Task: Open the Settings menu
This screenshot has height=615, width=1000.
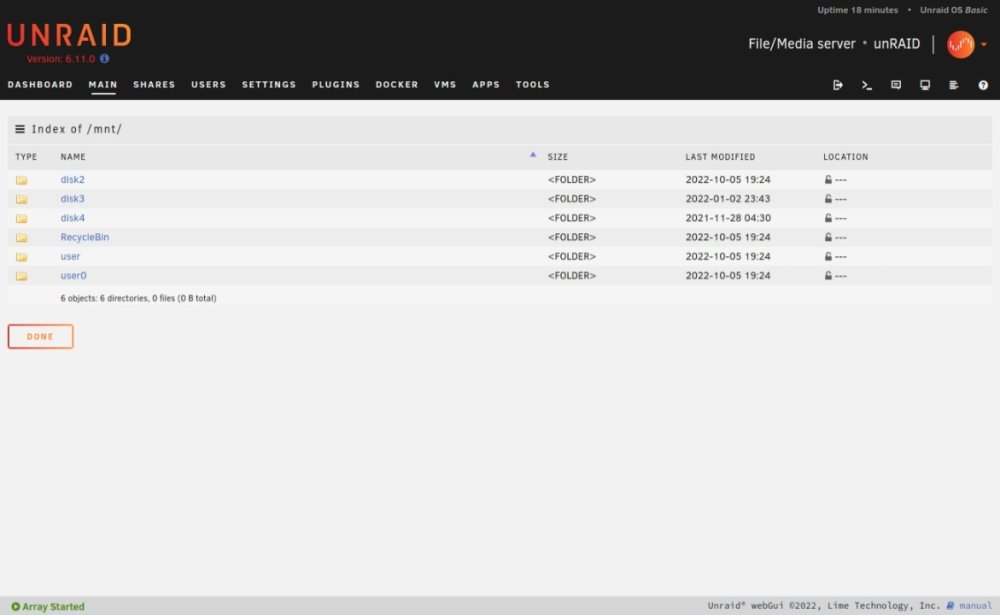Action: pyautogui.click(x=269, y=84)
